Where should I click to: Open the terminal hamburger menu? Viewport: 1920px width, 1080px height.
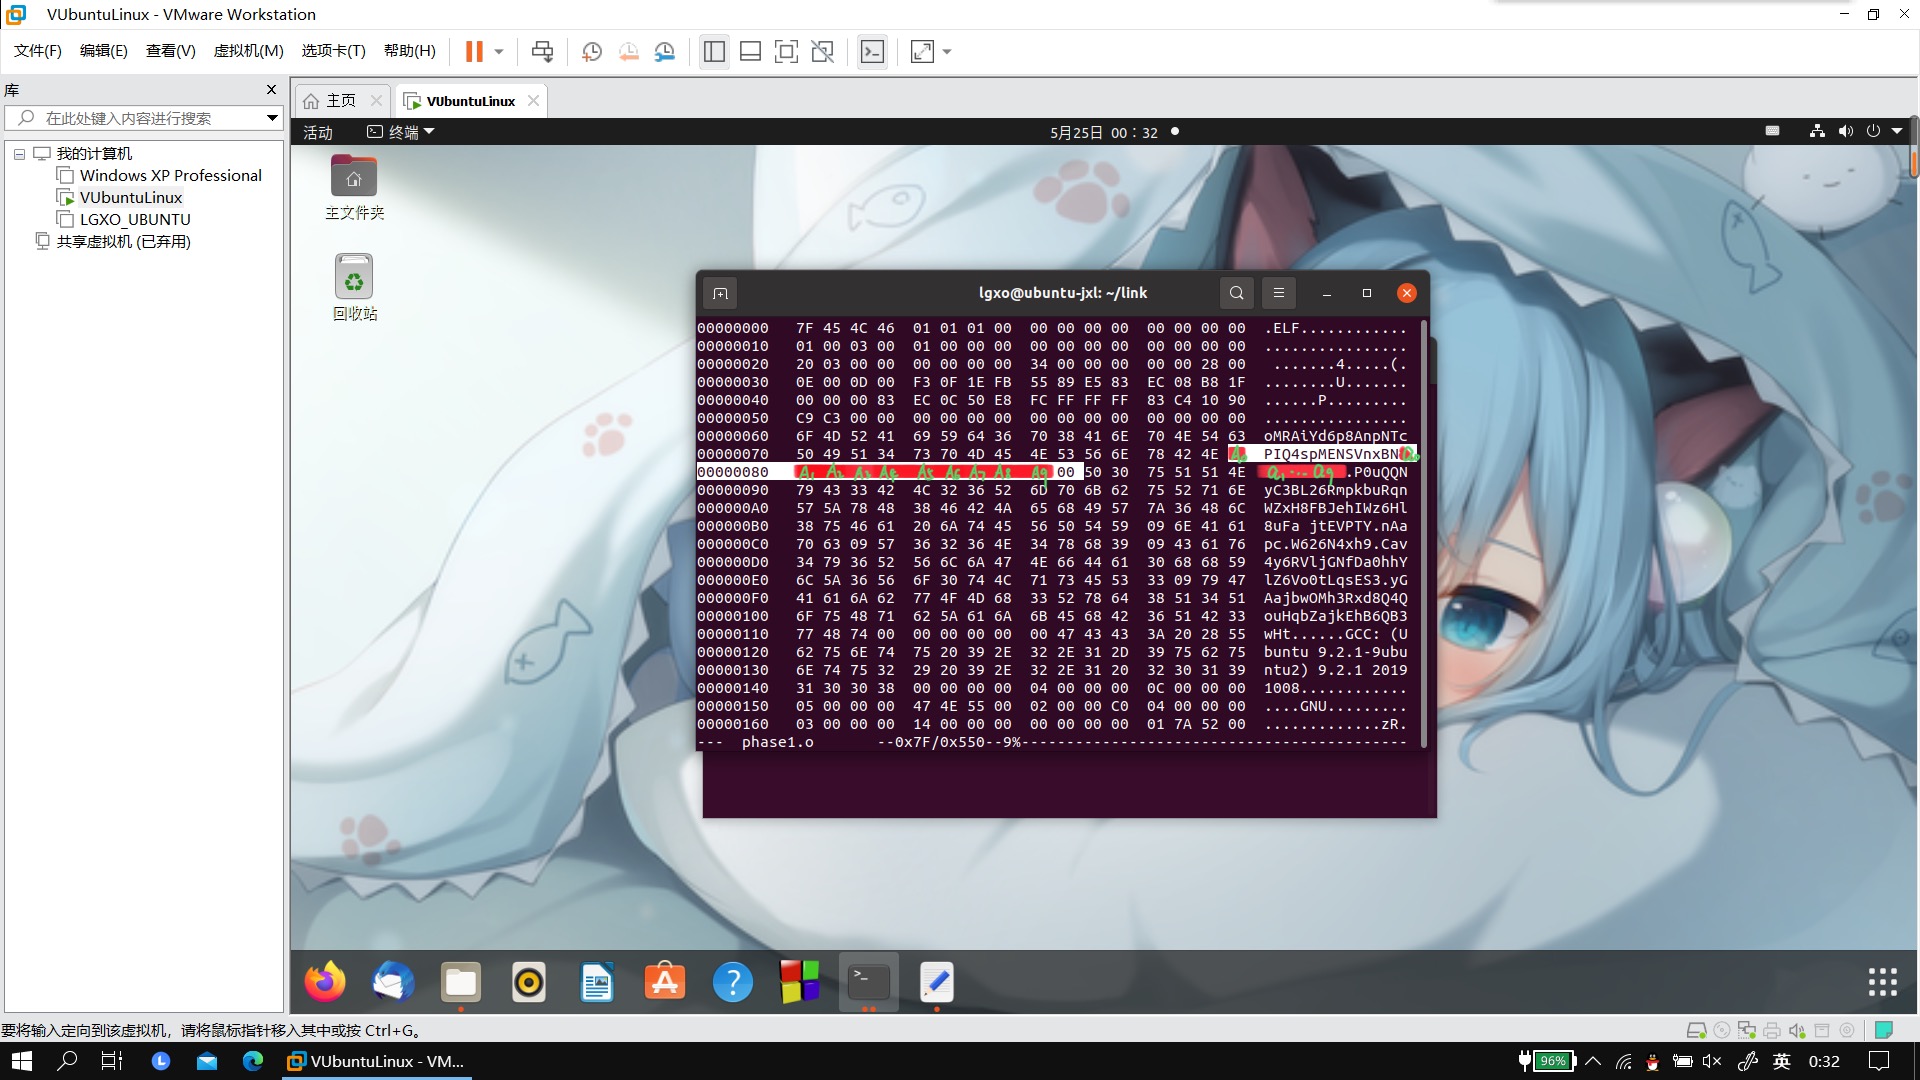click(1279, 293)
